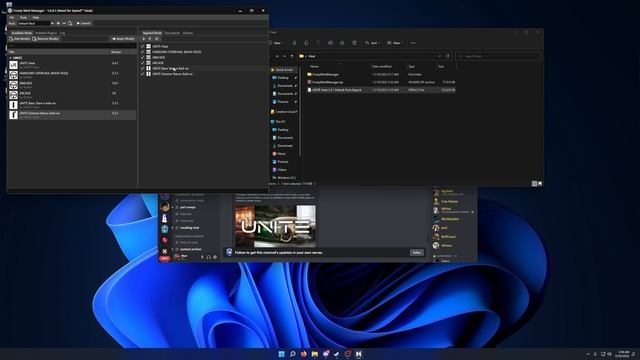Click the Share icon in File Explorer toolbar
Viewport: 640px width, 360px height.
click(342, 43)
